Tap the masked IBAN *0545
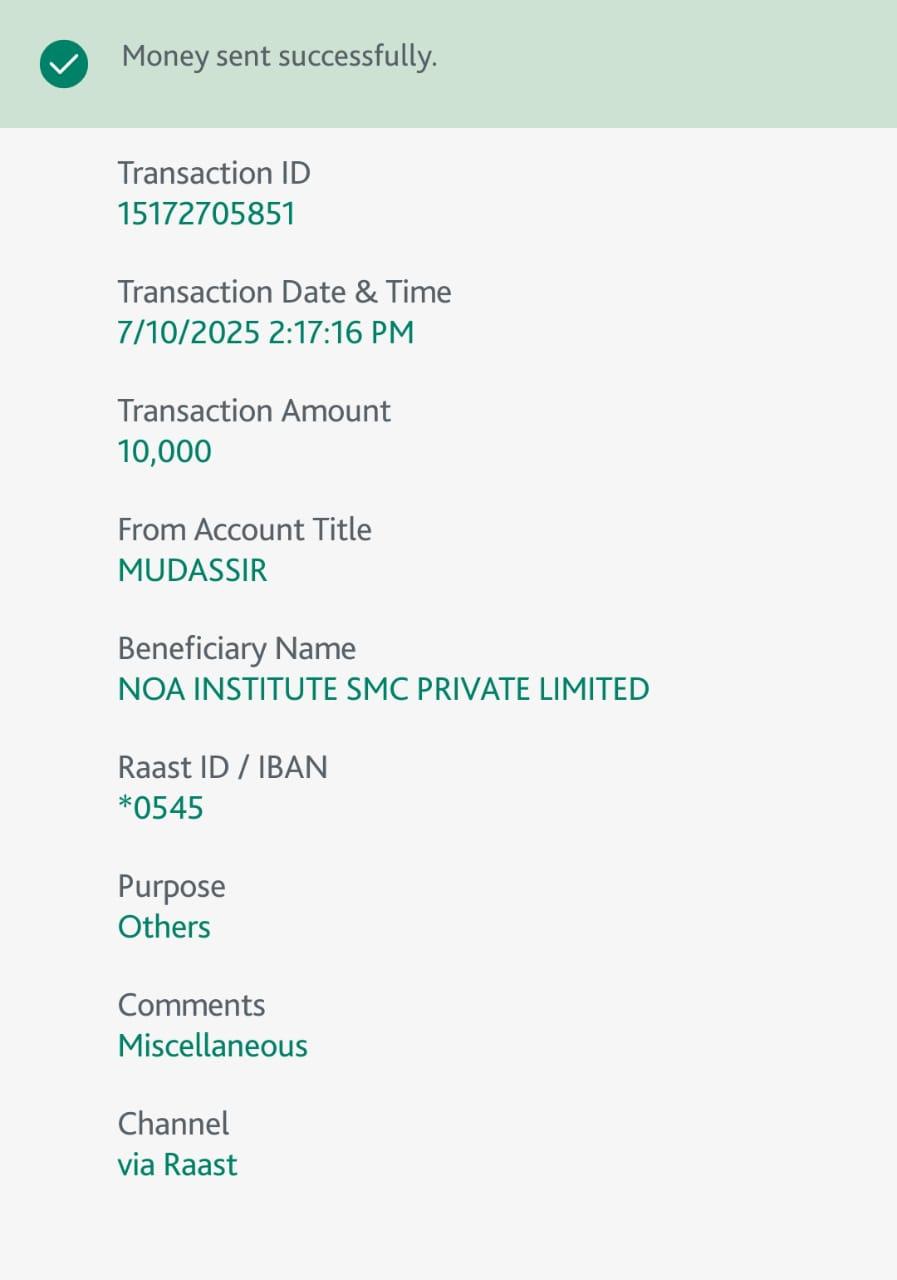This screenshot has height=1280, width=897. [x=161, y=808]
